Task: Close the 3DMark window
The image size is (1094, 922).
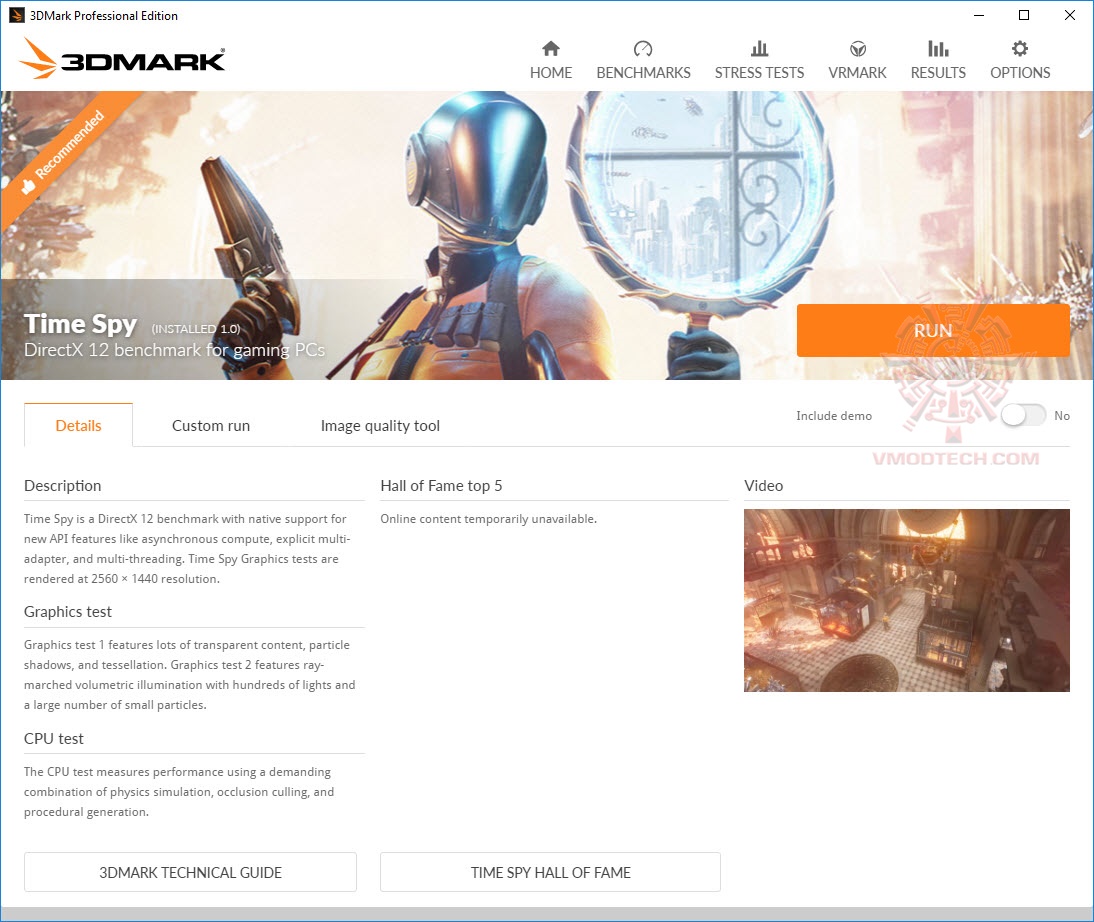Action: [x=1070, y=15]
